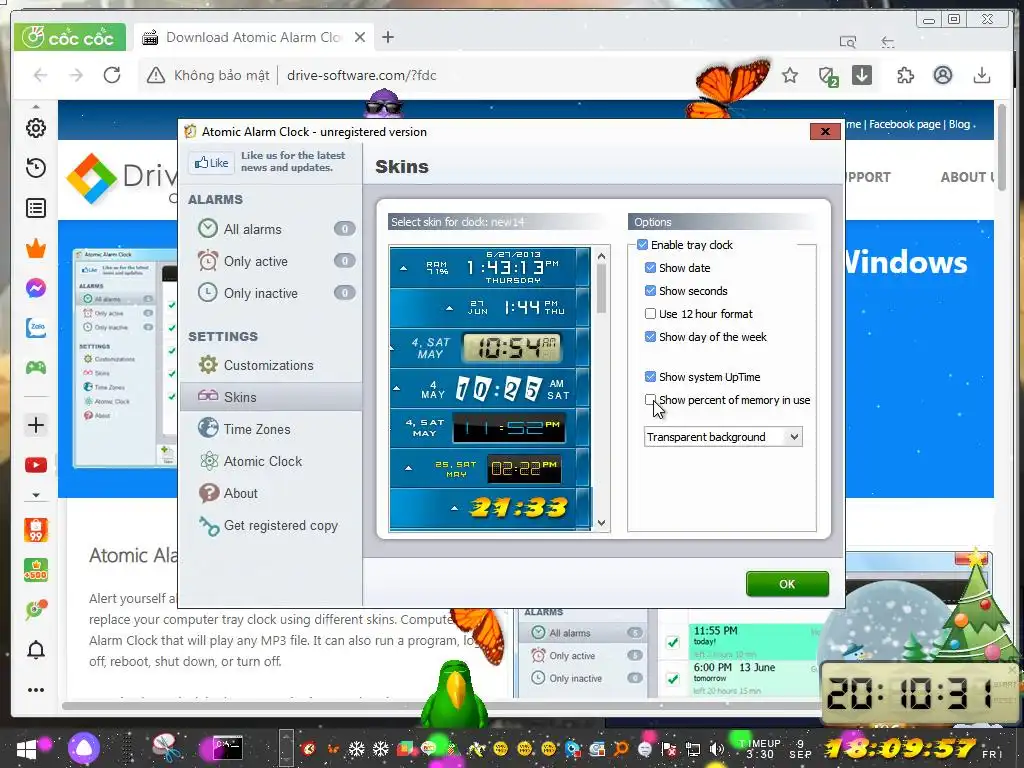Image resolution: width=1024 pixels, height=768 pixels.
Task: Uncheck Show day of the week
Action: [x=650, y=337]
